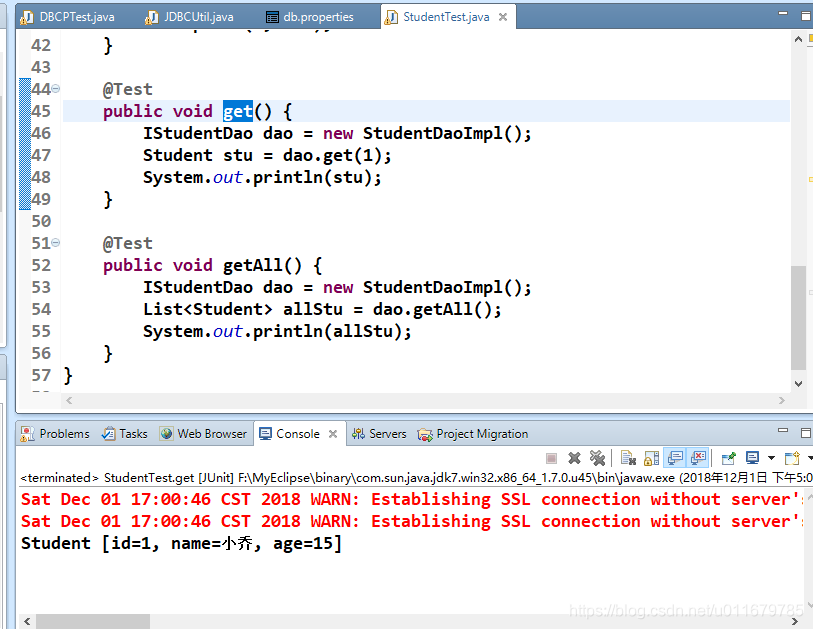Click Console output 'Student [id=1, name=小乔, age=15]'
Viewport: 813px width, 629px height.
click(181, 543)
